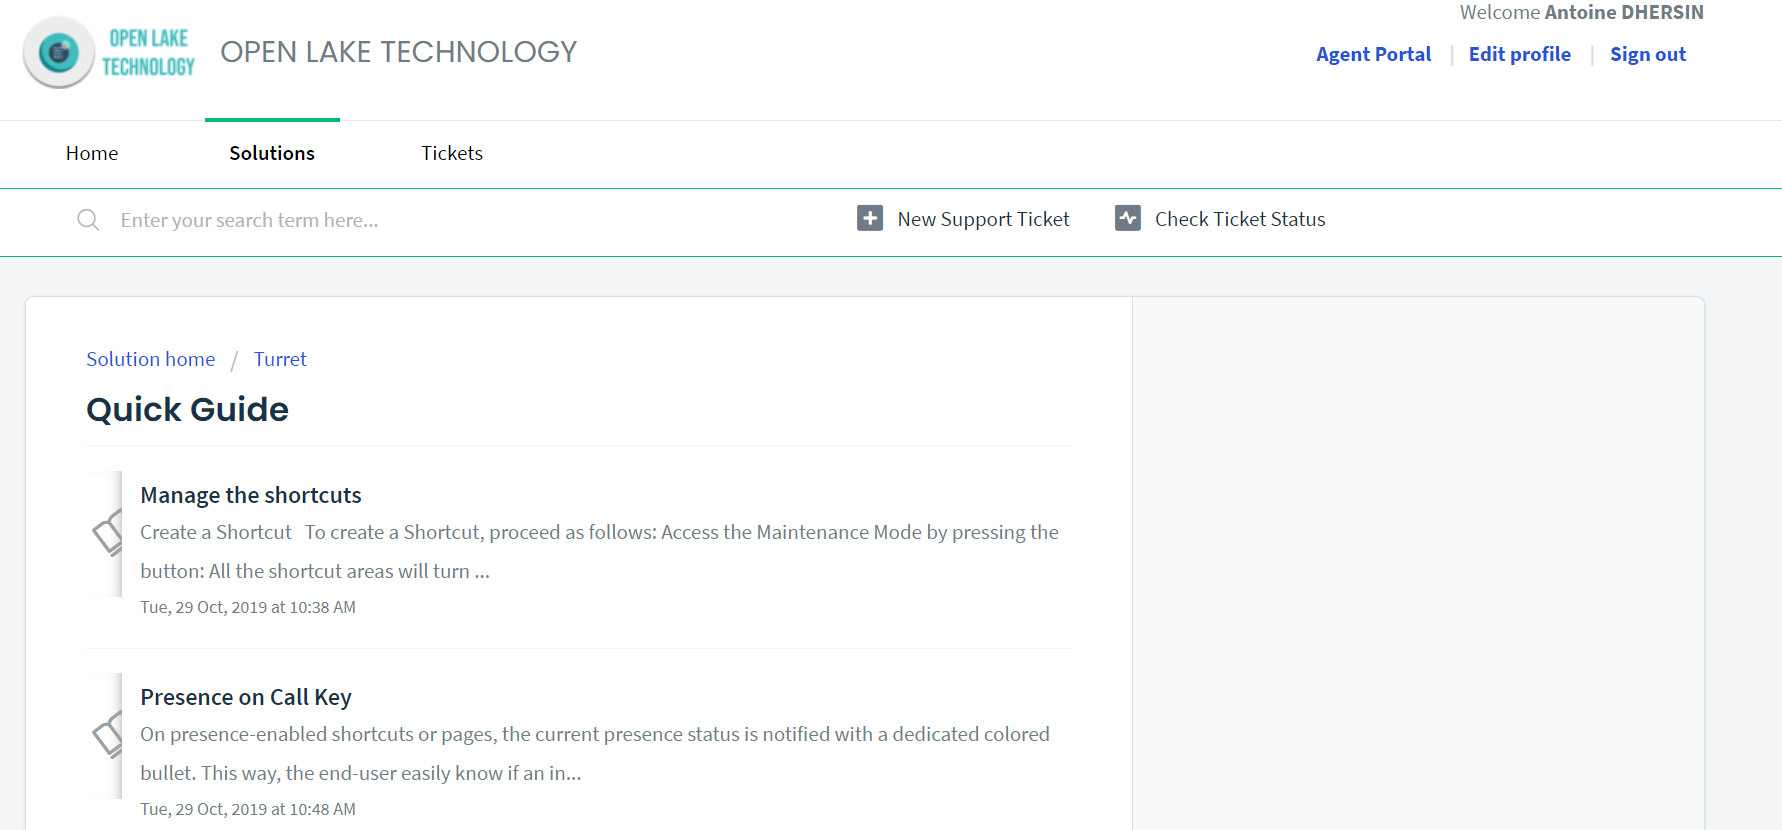This screenshot has height=830, width=1782.
Task: Click the article icon beside Presence on Call Key
Action: [x=104, y=736]
